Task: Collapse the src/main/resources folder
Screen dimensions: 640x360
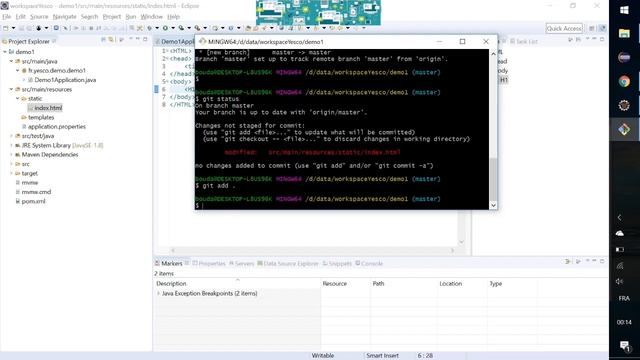Action: tap(11, 89)
